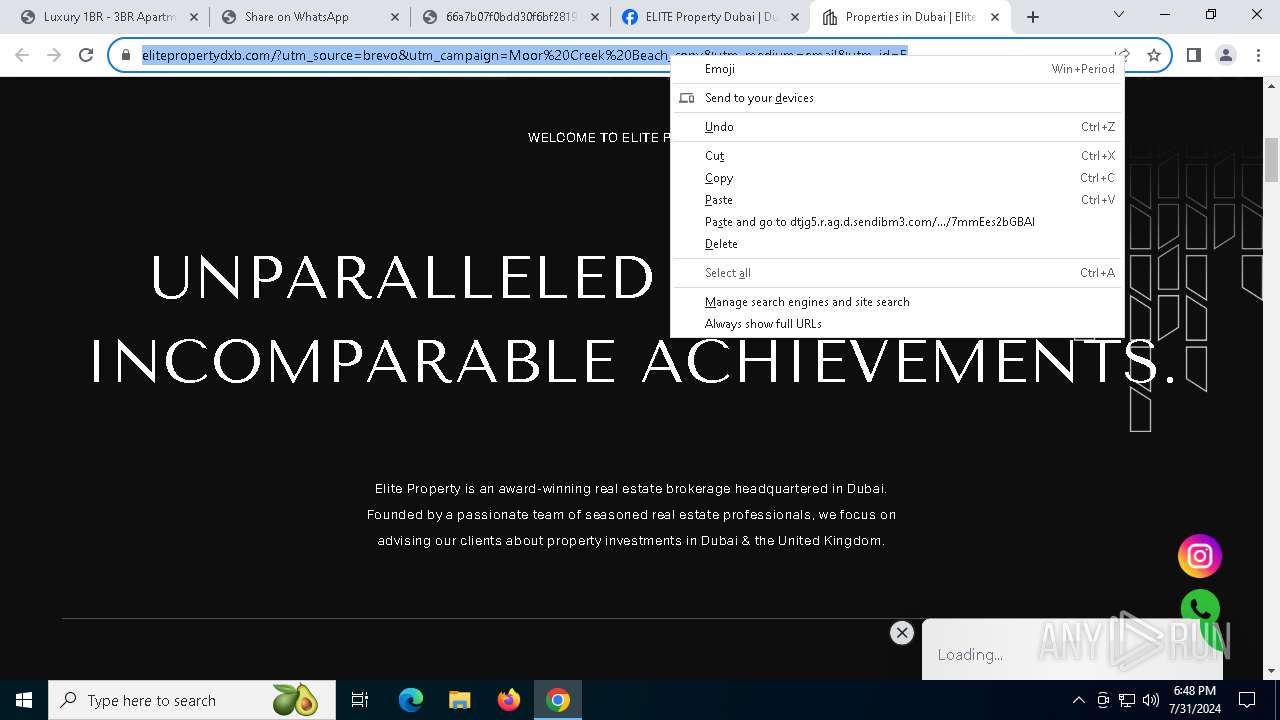The width and height of the screenshot is (1280, 720).
Task: Go back using the back arrow
Action: 22,55
